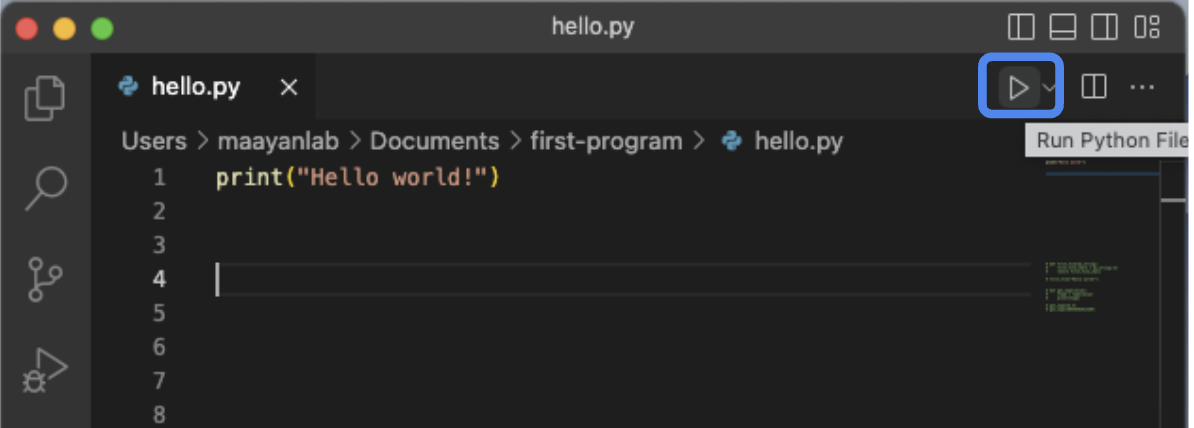Click the Users breadcrumb link
This screenshot has width=1194, height=428.
tap(154, 141)
